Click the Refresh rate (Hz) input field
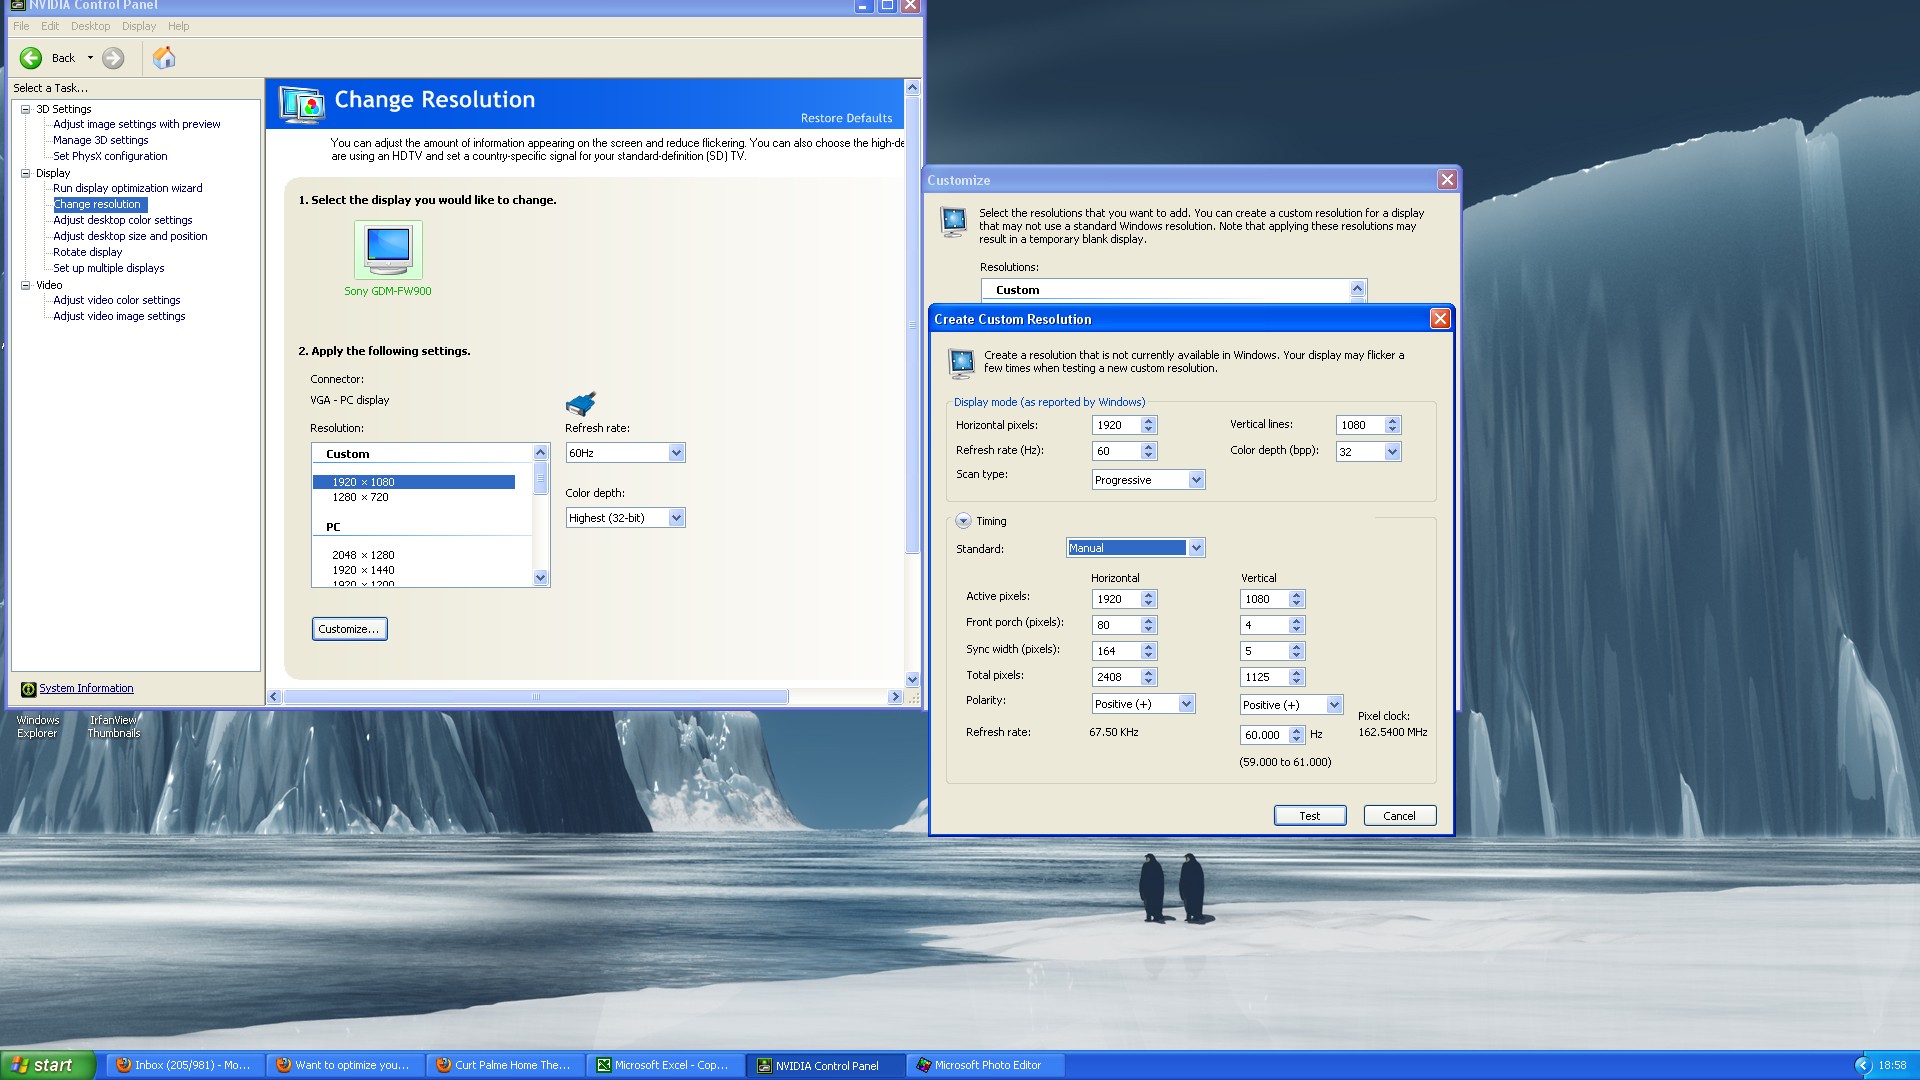 click(x=1116, y=451)
